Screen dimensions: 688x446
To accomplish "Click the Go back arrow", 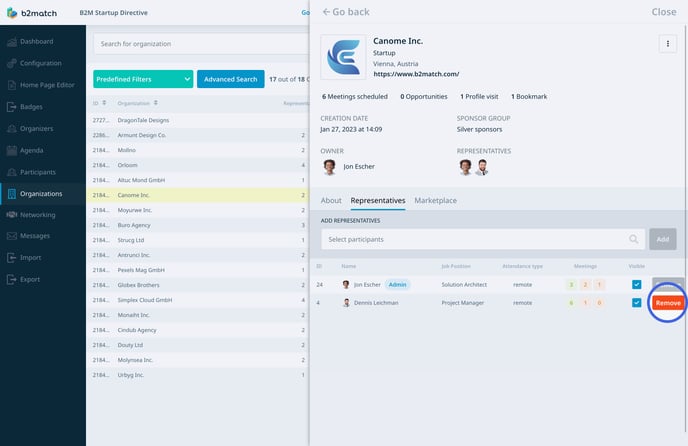I will pyautogui.click(x=326, y=12).
